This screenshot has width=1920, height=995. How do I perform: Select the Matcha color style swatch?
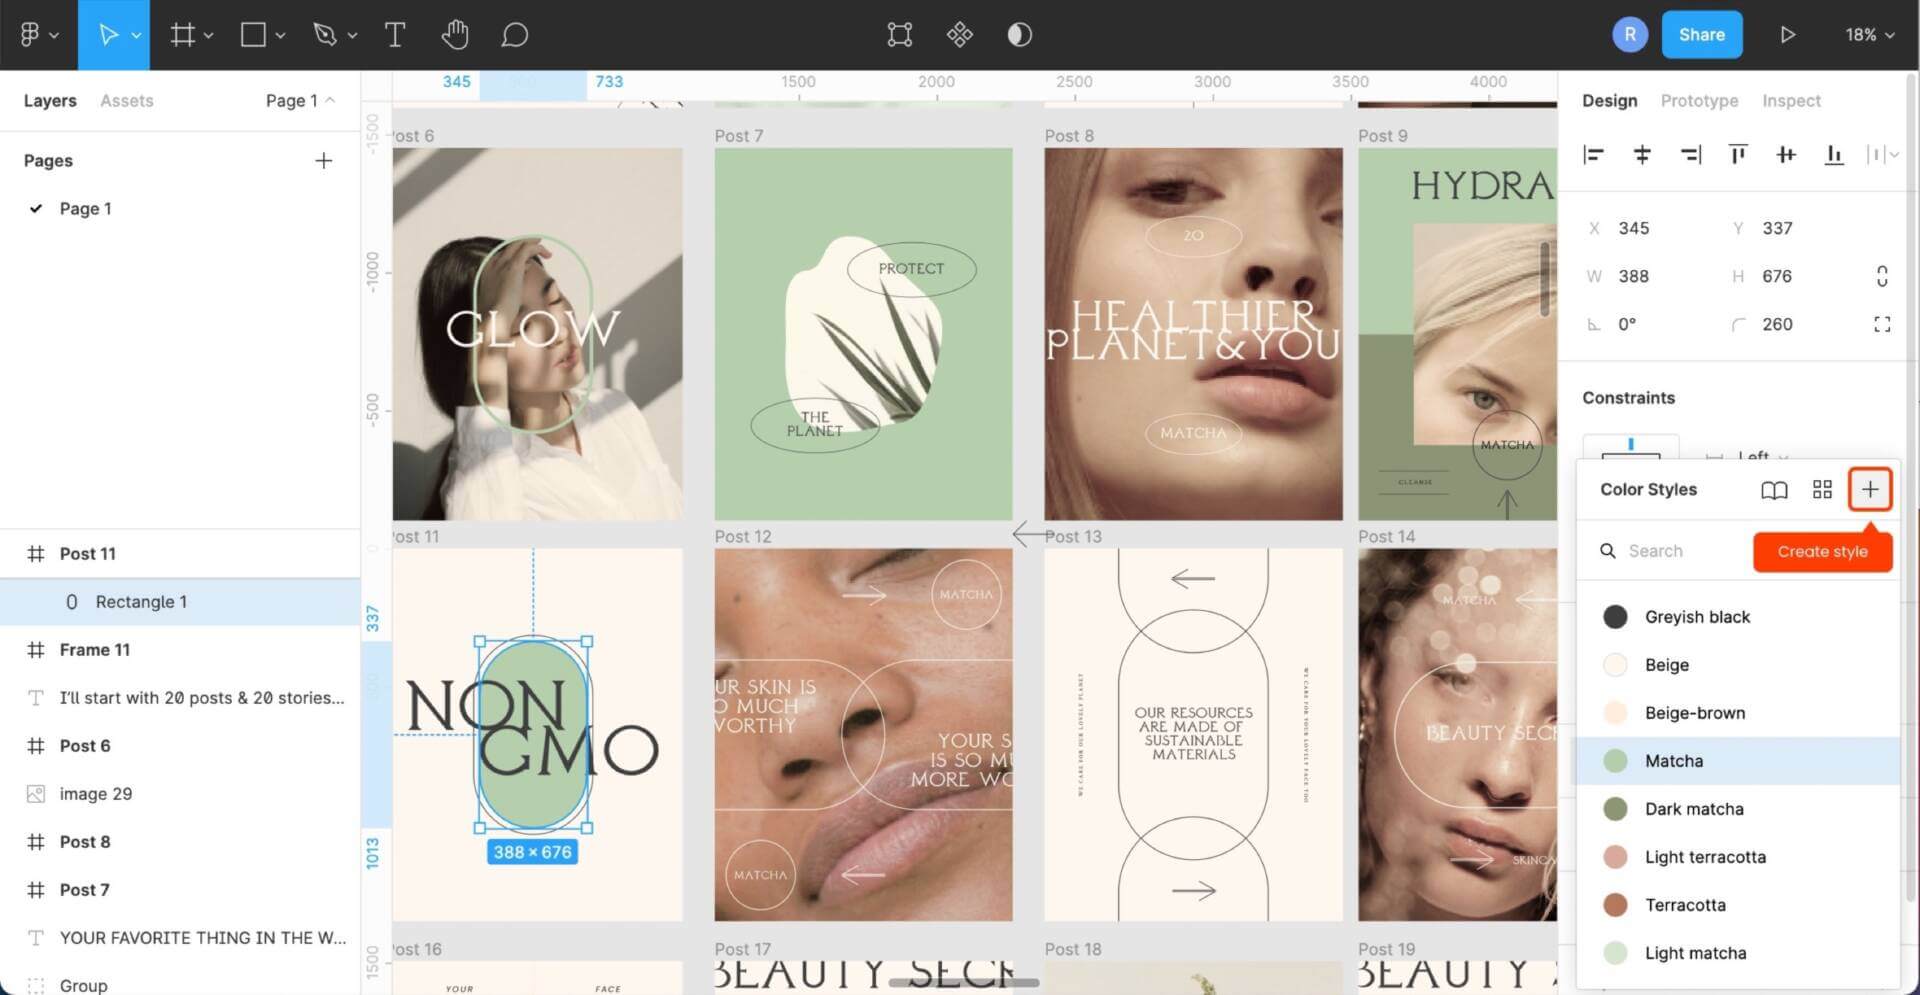(1615, 760)
